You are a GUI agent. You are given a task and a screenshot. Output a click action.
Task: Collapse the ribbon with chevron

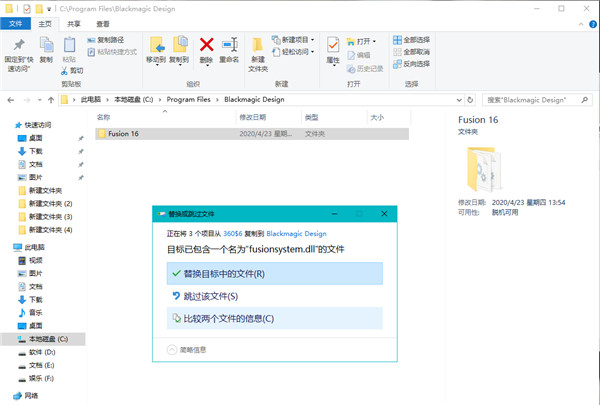point(581,24)
